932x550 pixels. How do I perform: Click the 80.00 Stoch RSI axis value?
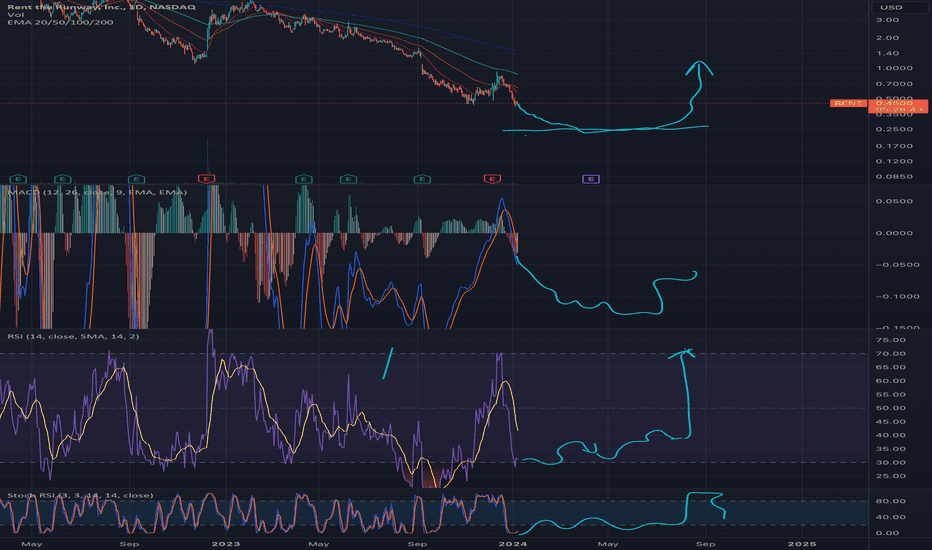(890, 501)
